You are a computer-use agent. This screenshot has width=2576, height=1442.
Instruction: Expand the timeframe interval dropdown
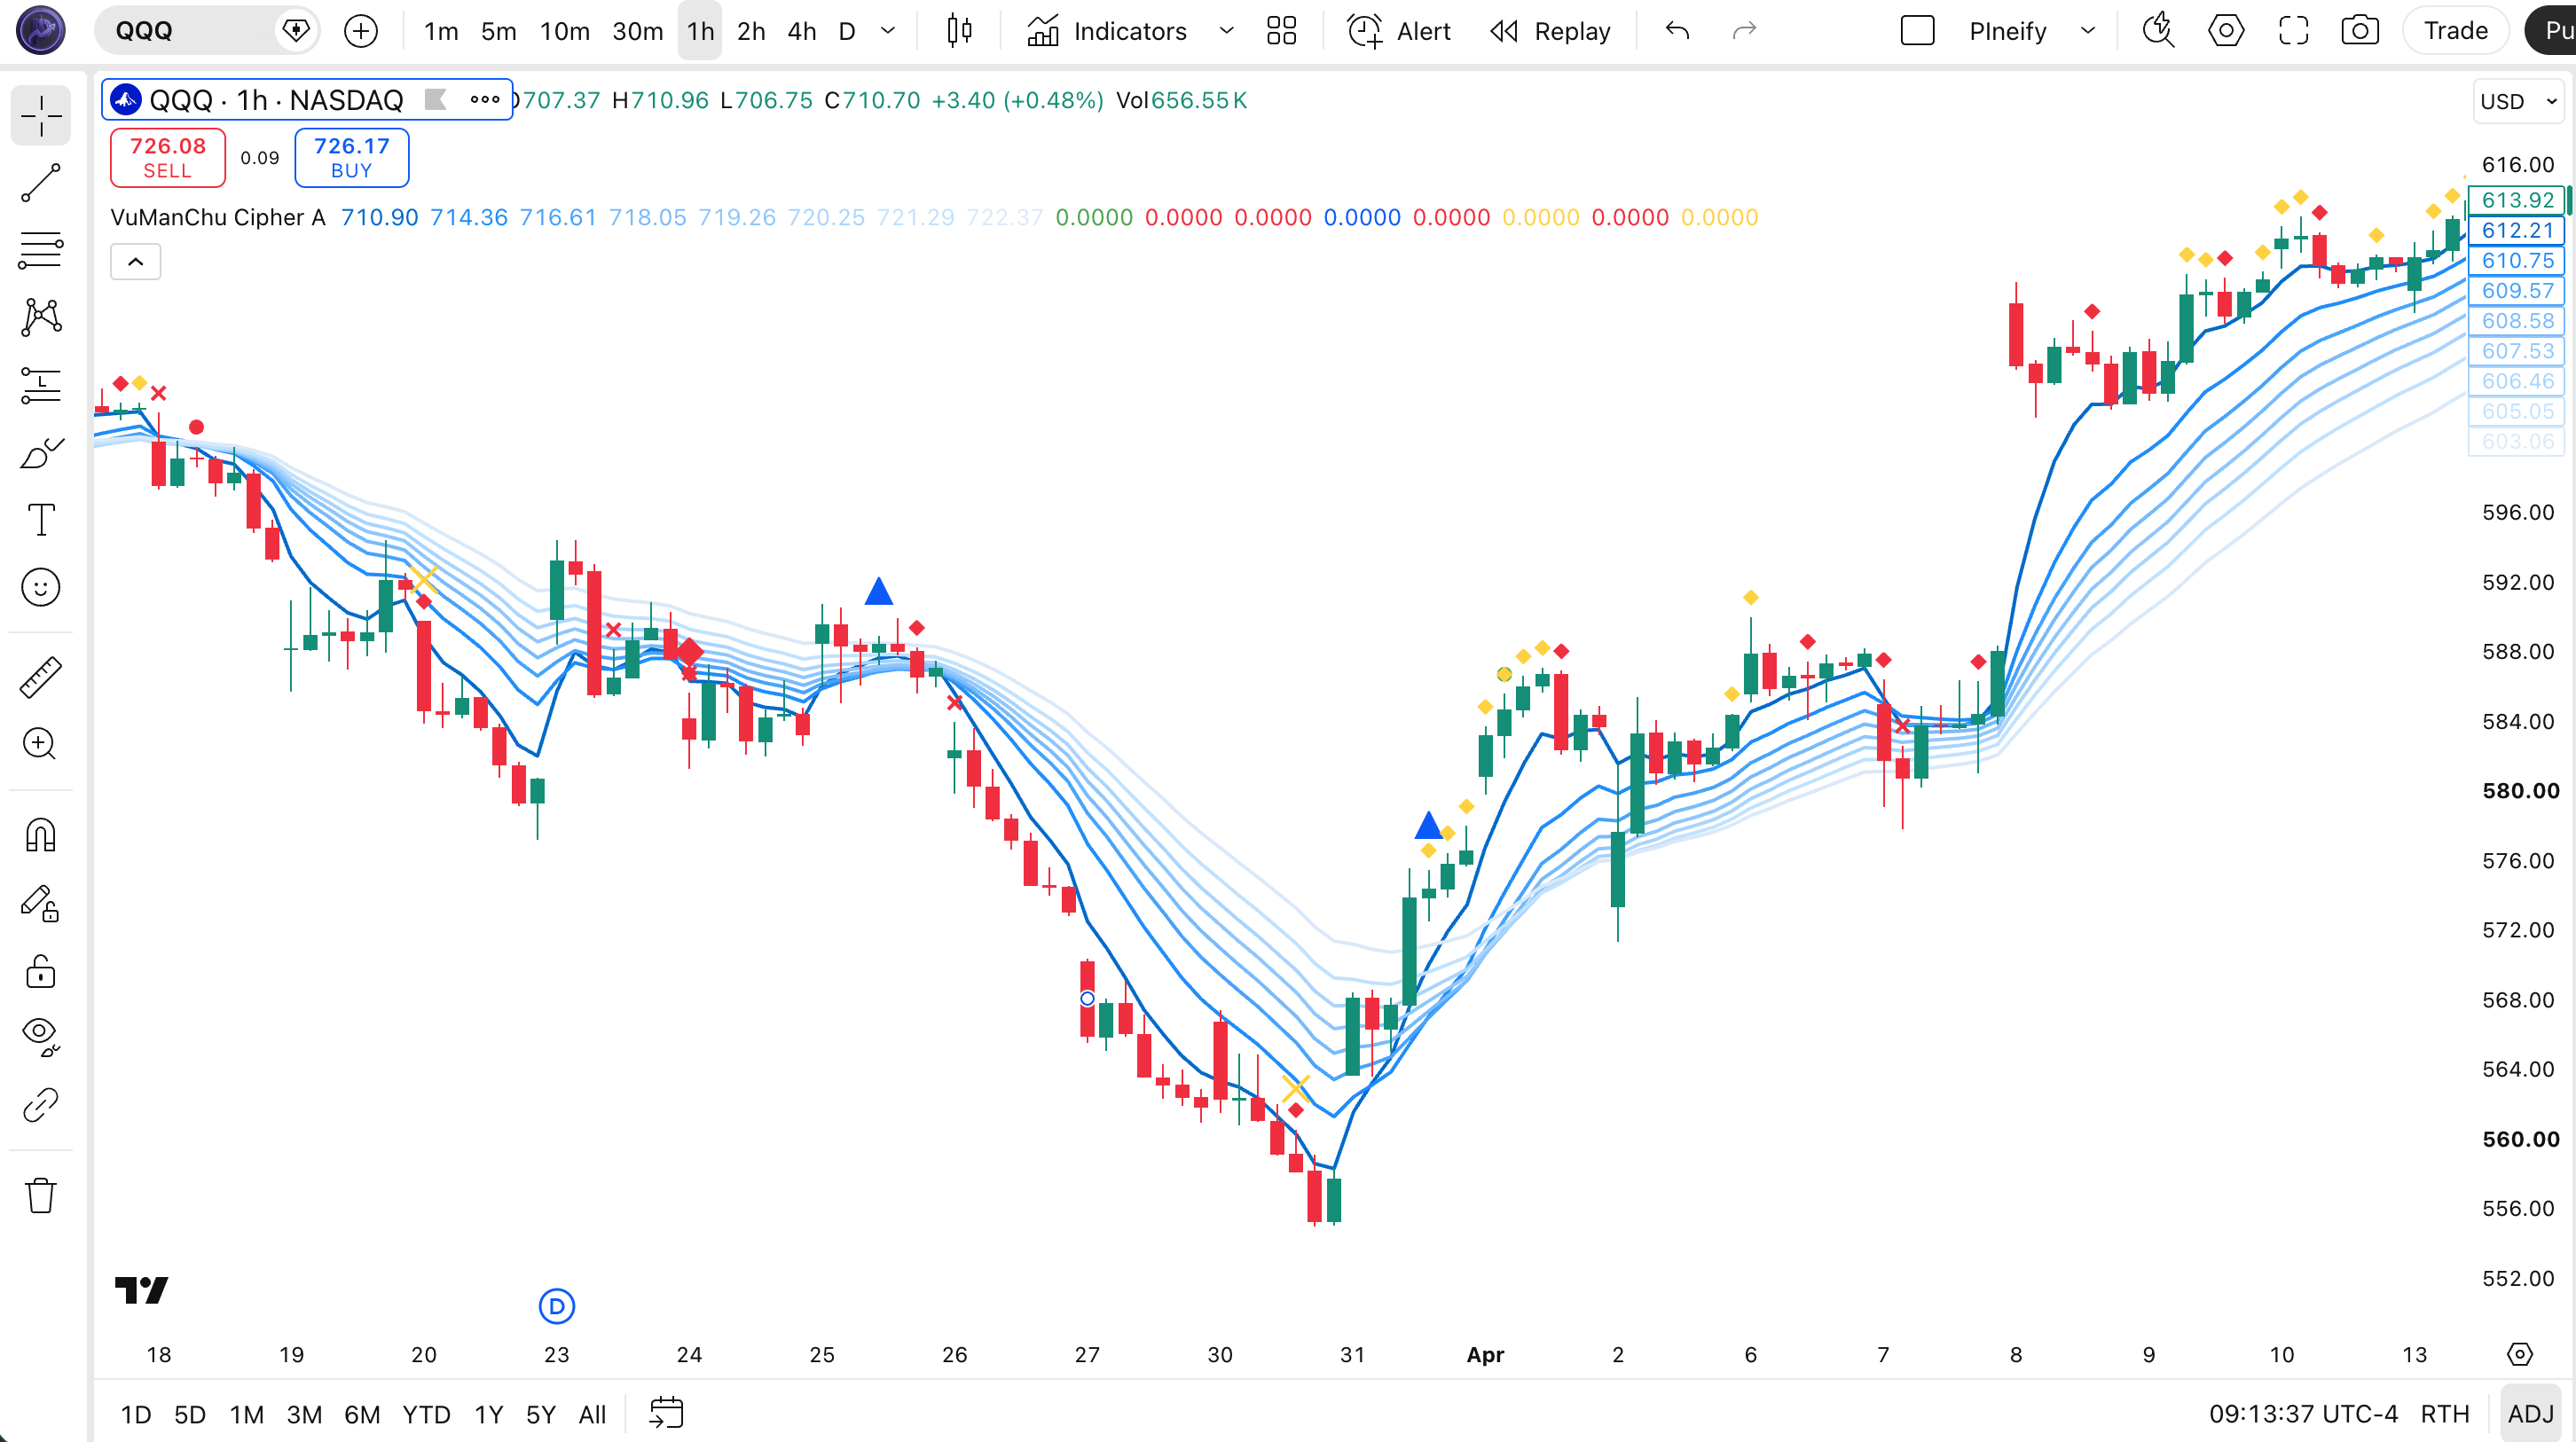click(887, 31)
